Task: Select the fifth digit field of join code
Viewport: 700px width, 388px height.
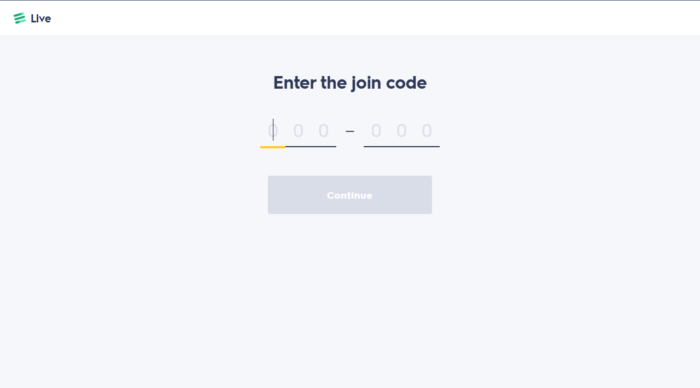Action: tap(402, 131)
